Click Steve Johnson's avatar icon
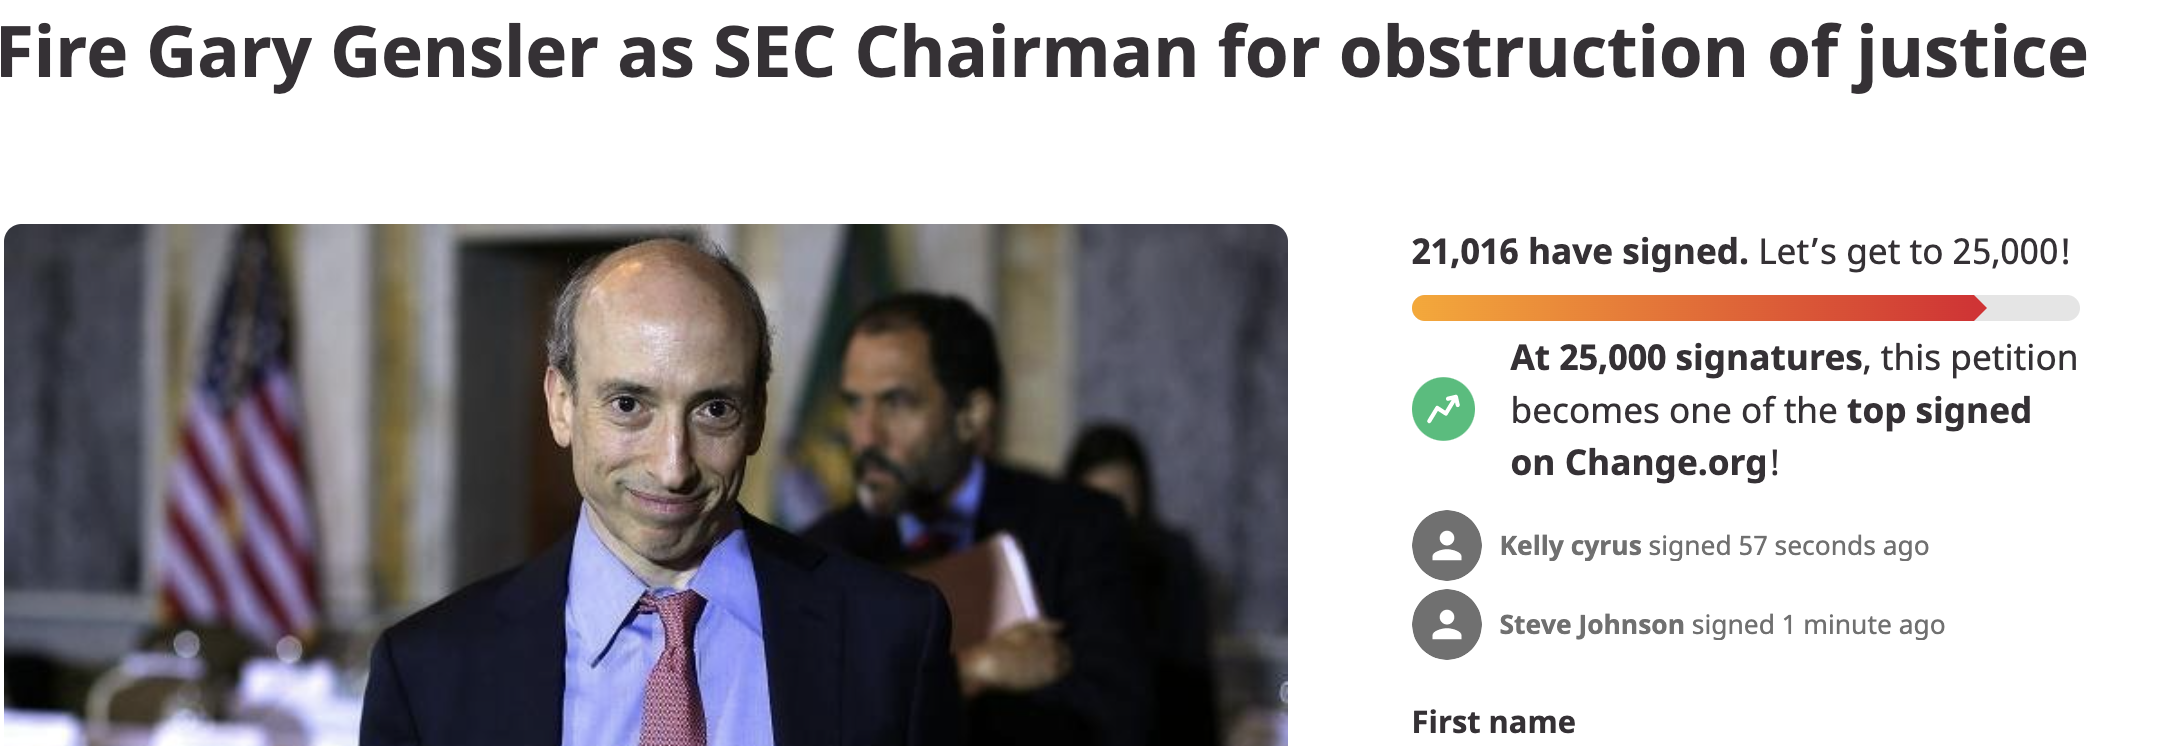Image resolution: width=2158 pixels, height=746 pixels. pos(1446,624)
